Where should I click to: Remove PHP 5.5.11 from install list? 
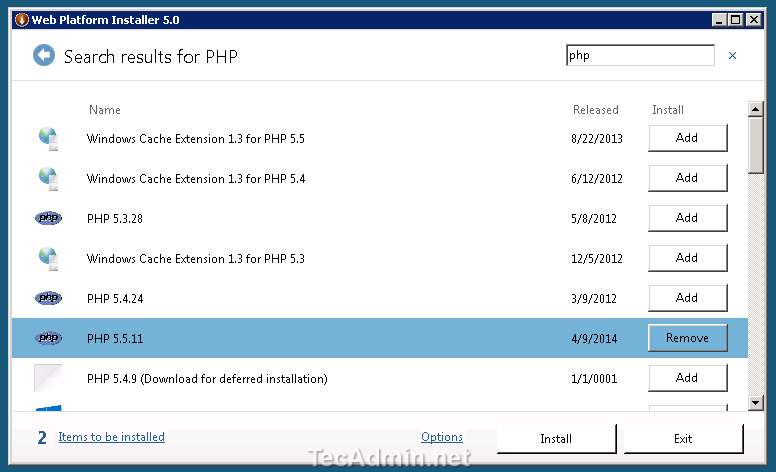[x=687, y=338]
